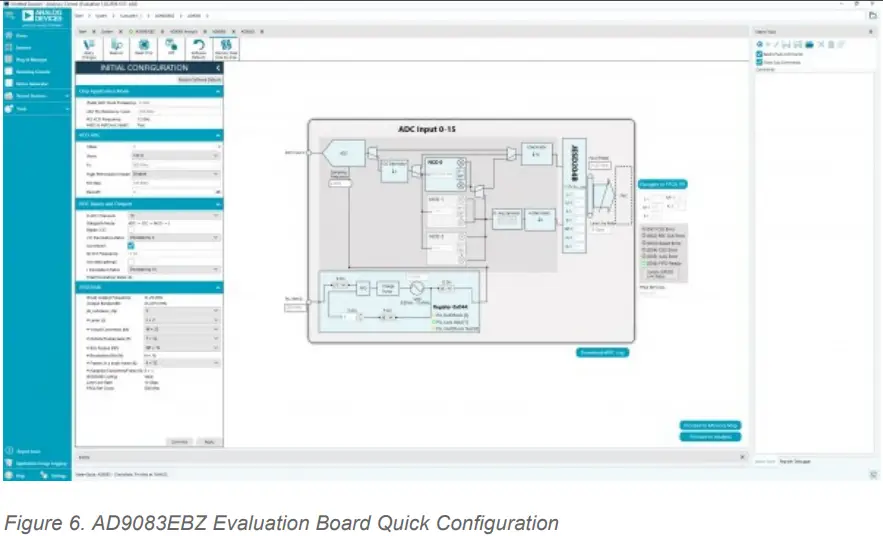Open Remoting Console in the sidebar
Image resolution: width=883 pixels, height=536 pixels.
(x=33, y=72)
